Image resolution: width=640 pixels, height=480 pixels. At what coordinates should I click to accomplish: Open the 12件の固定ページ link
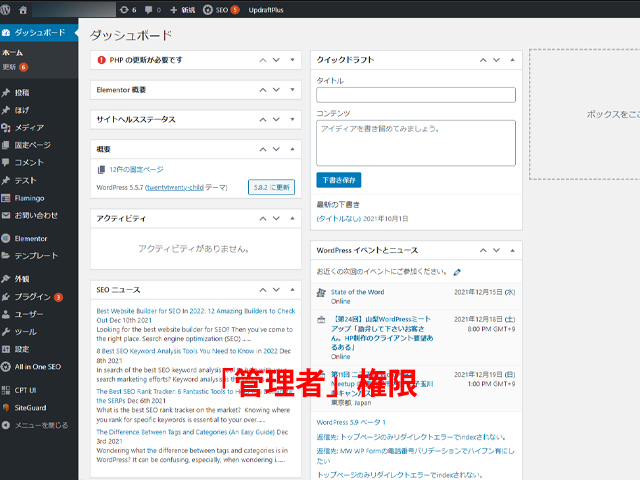(x=136, y=169)
